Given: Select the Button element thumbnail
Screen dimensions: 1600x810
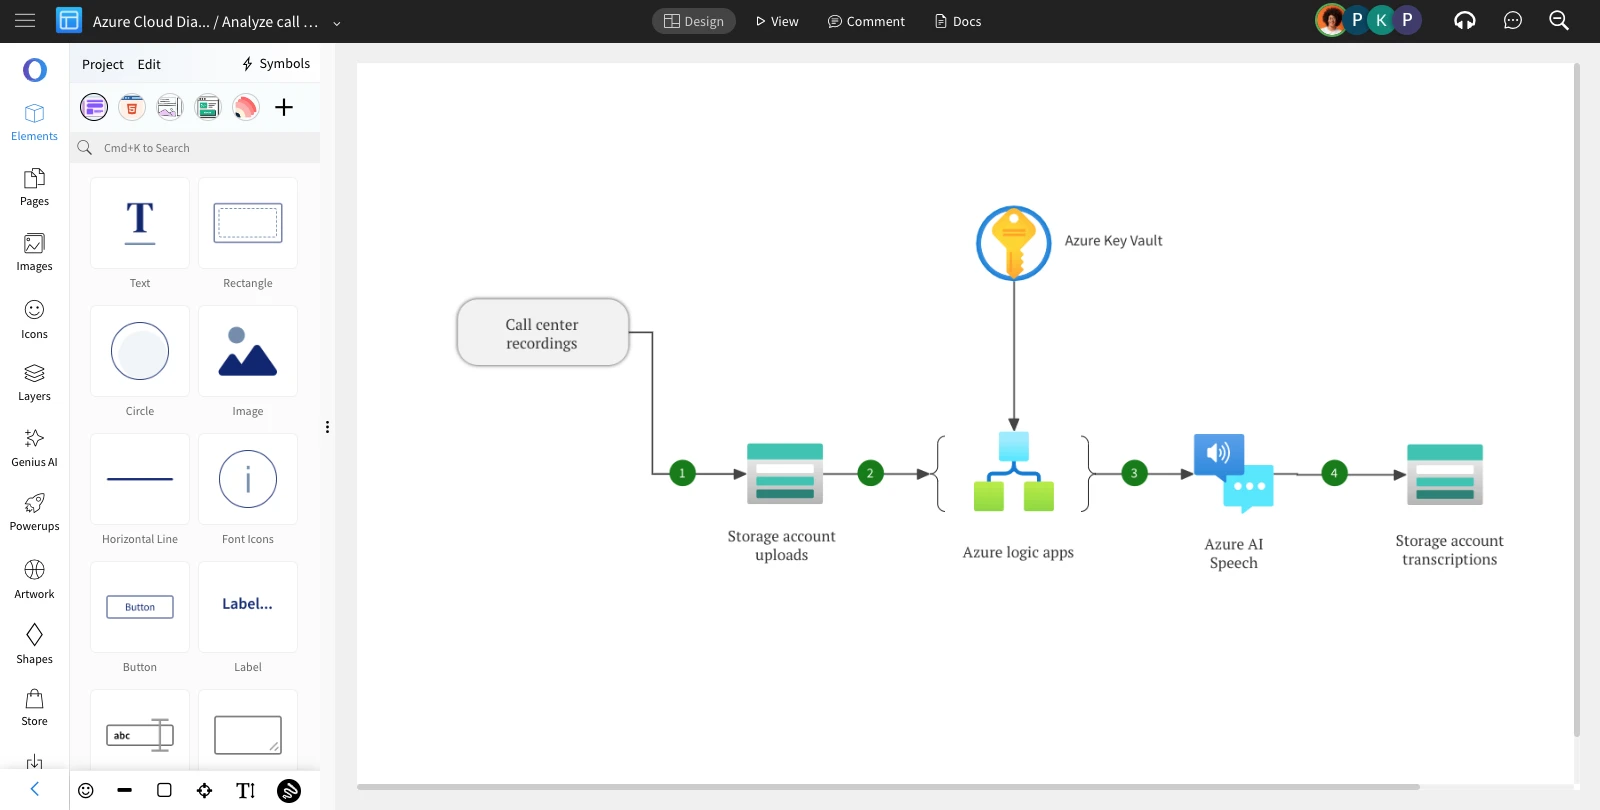Looking at the screenshot, I should pos(140,607).
